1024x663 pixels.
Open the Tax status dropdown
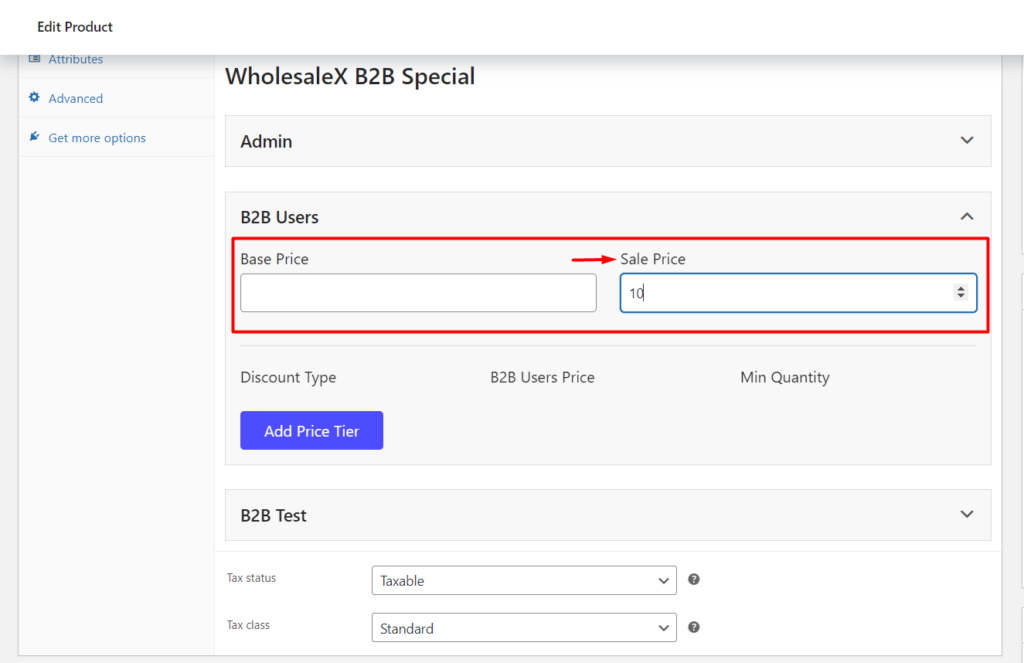pyautogui.click(x=524, y=580)
